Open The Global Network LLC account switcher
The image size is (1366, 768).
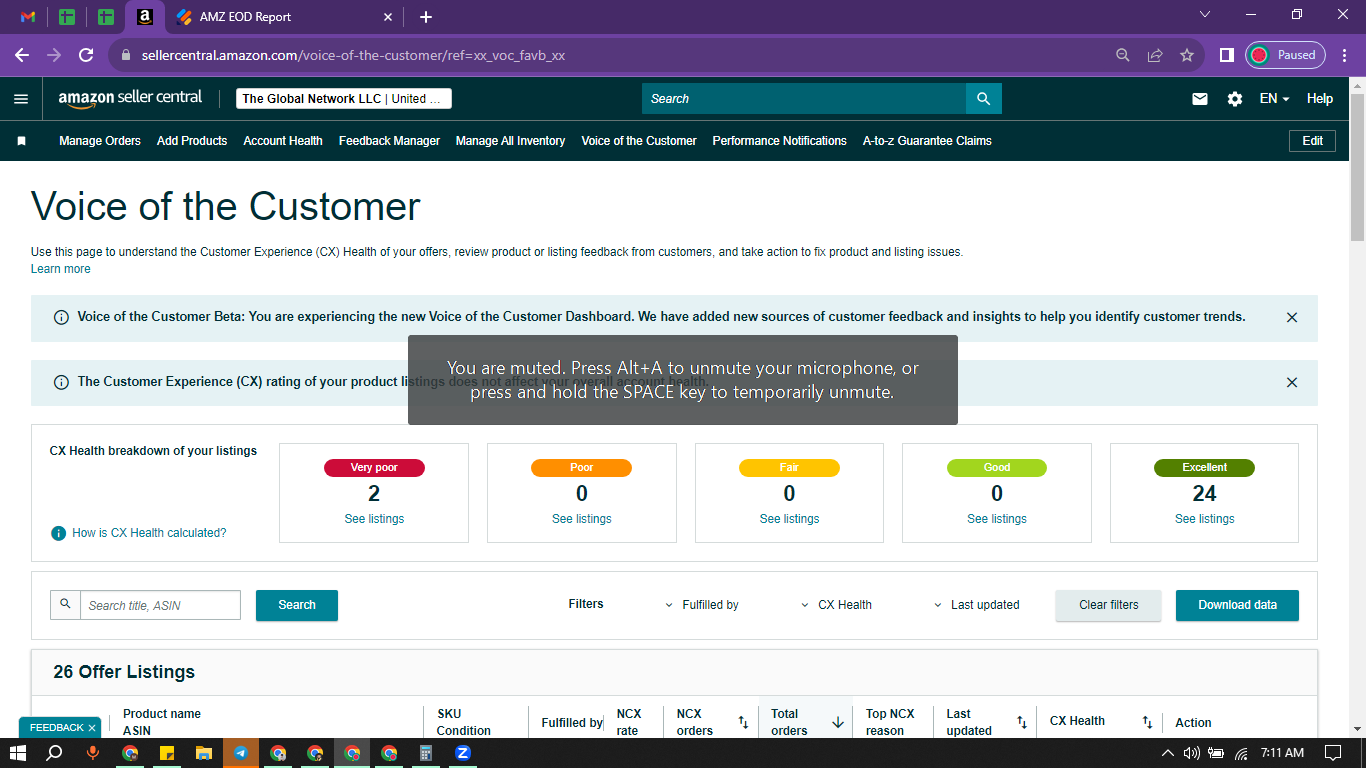click(344, 99)
